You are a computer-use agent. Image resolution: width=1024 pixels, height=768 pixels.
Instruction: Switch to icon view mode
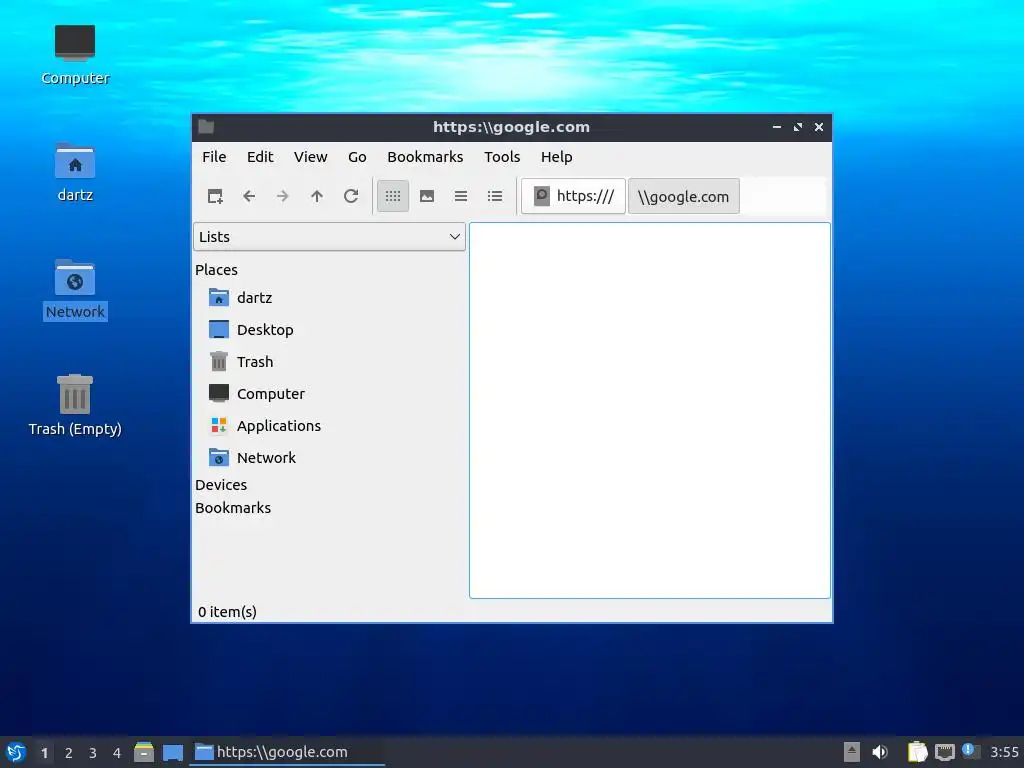(393, 196)
